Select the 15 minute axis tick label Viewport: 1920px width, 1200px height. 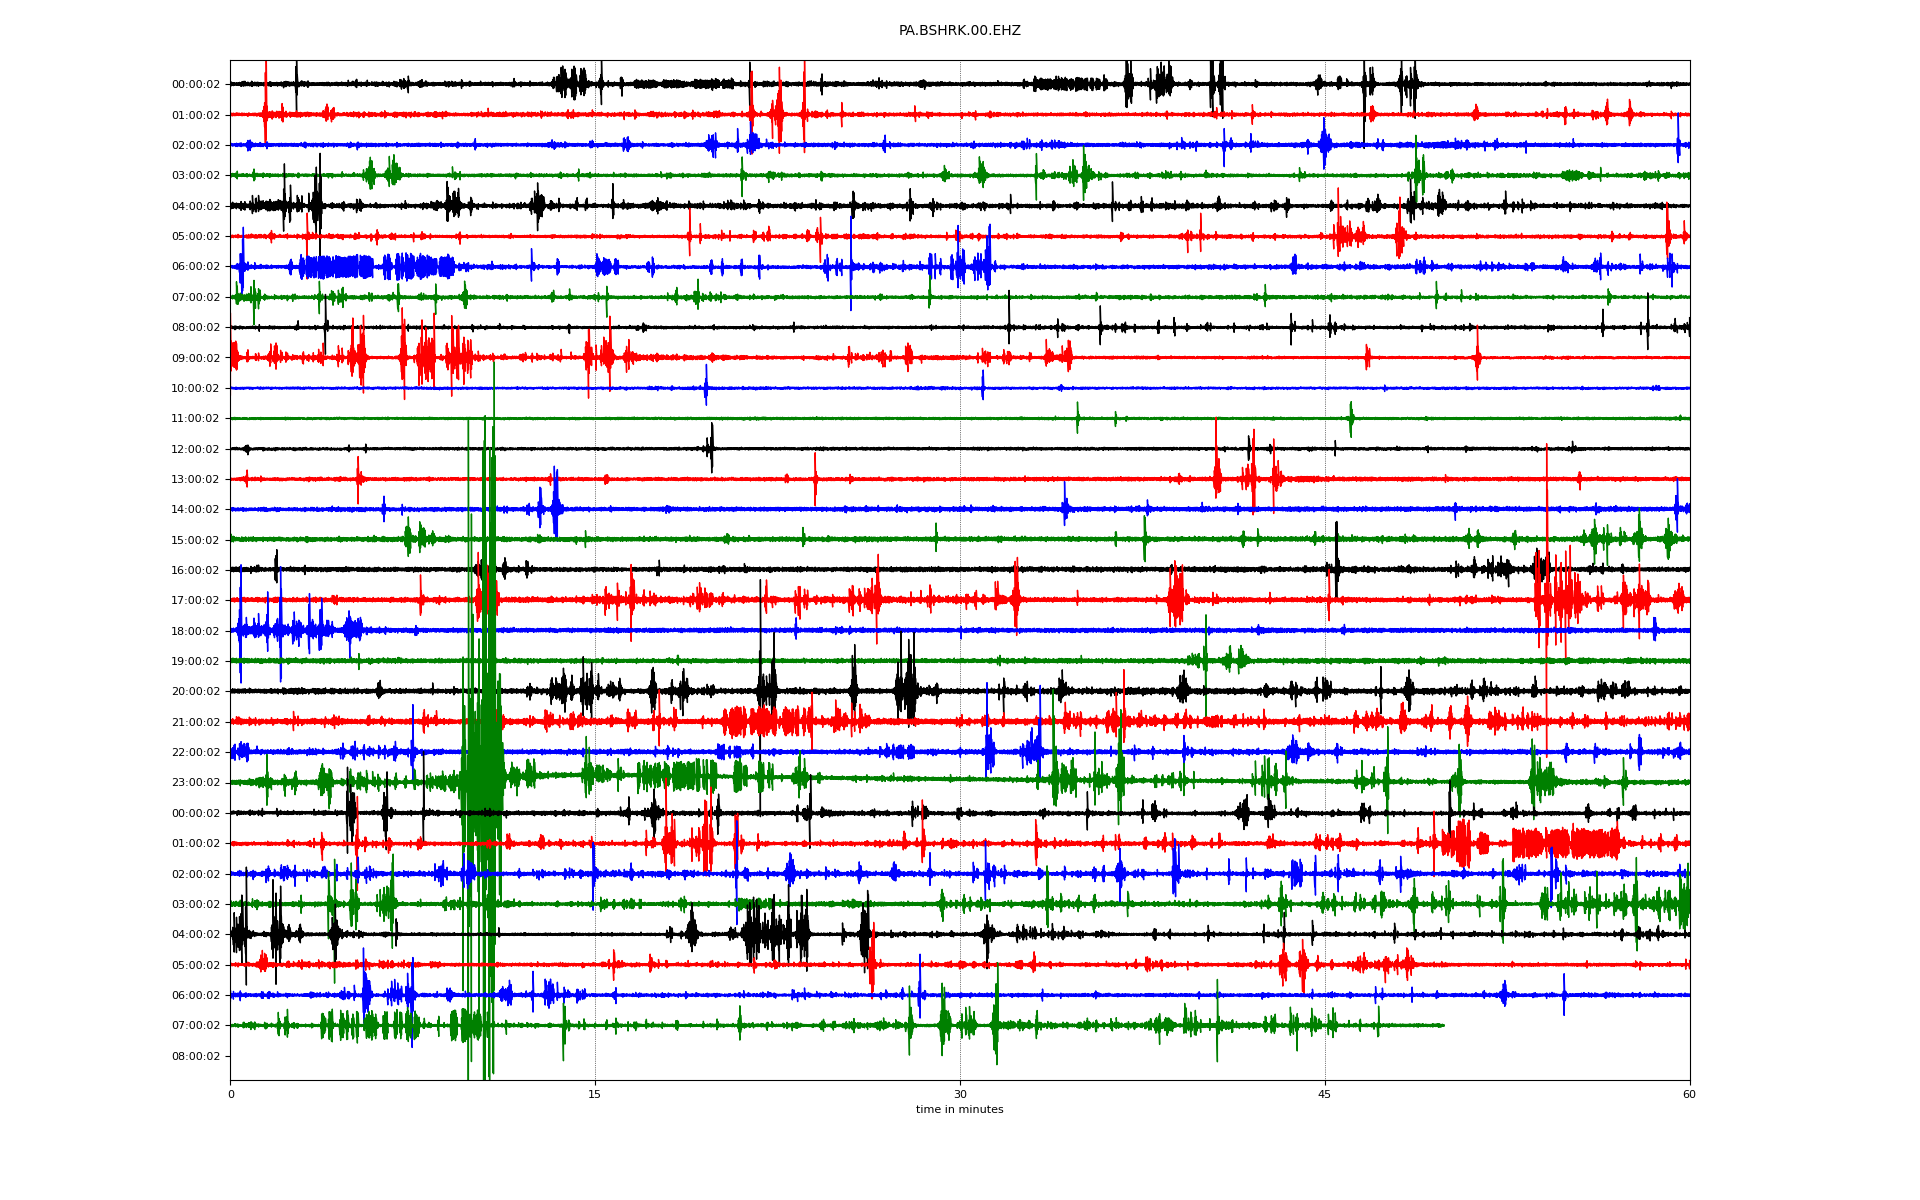pyautogui.click(x=595, y=1094)
